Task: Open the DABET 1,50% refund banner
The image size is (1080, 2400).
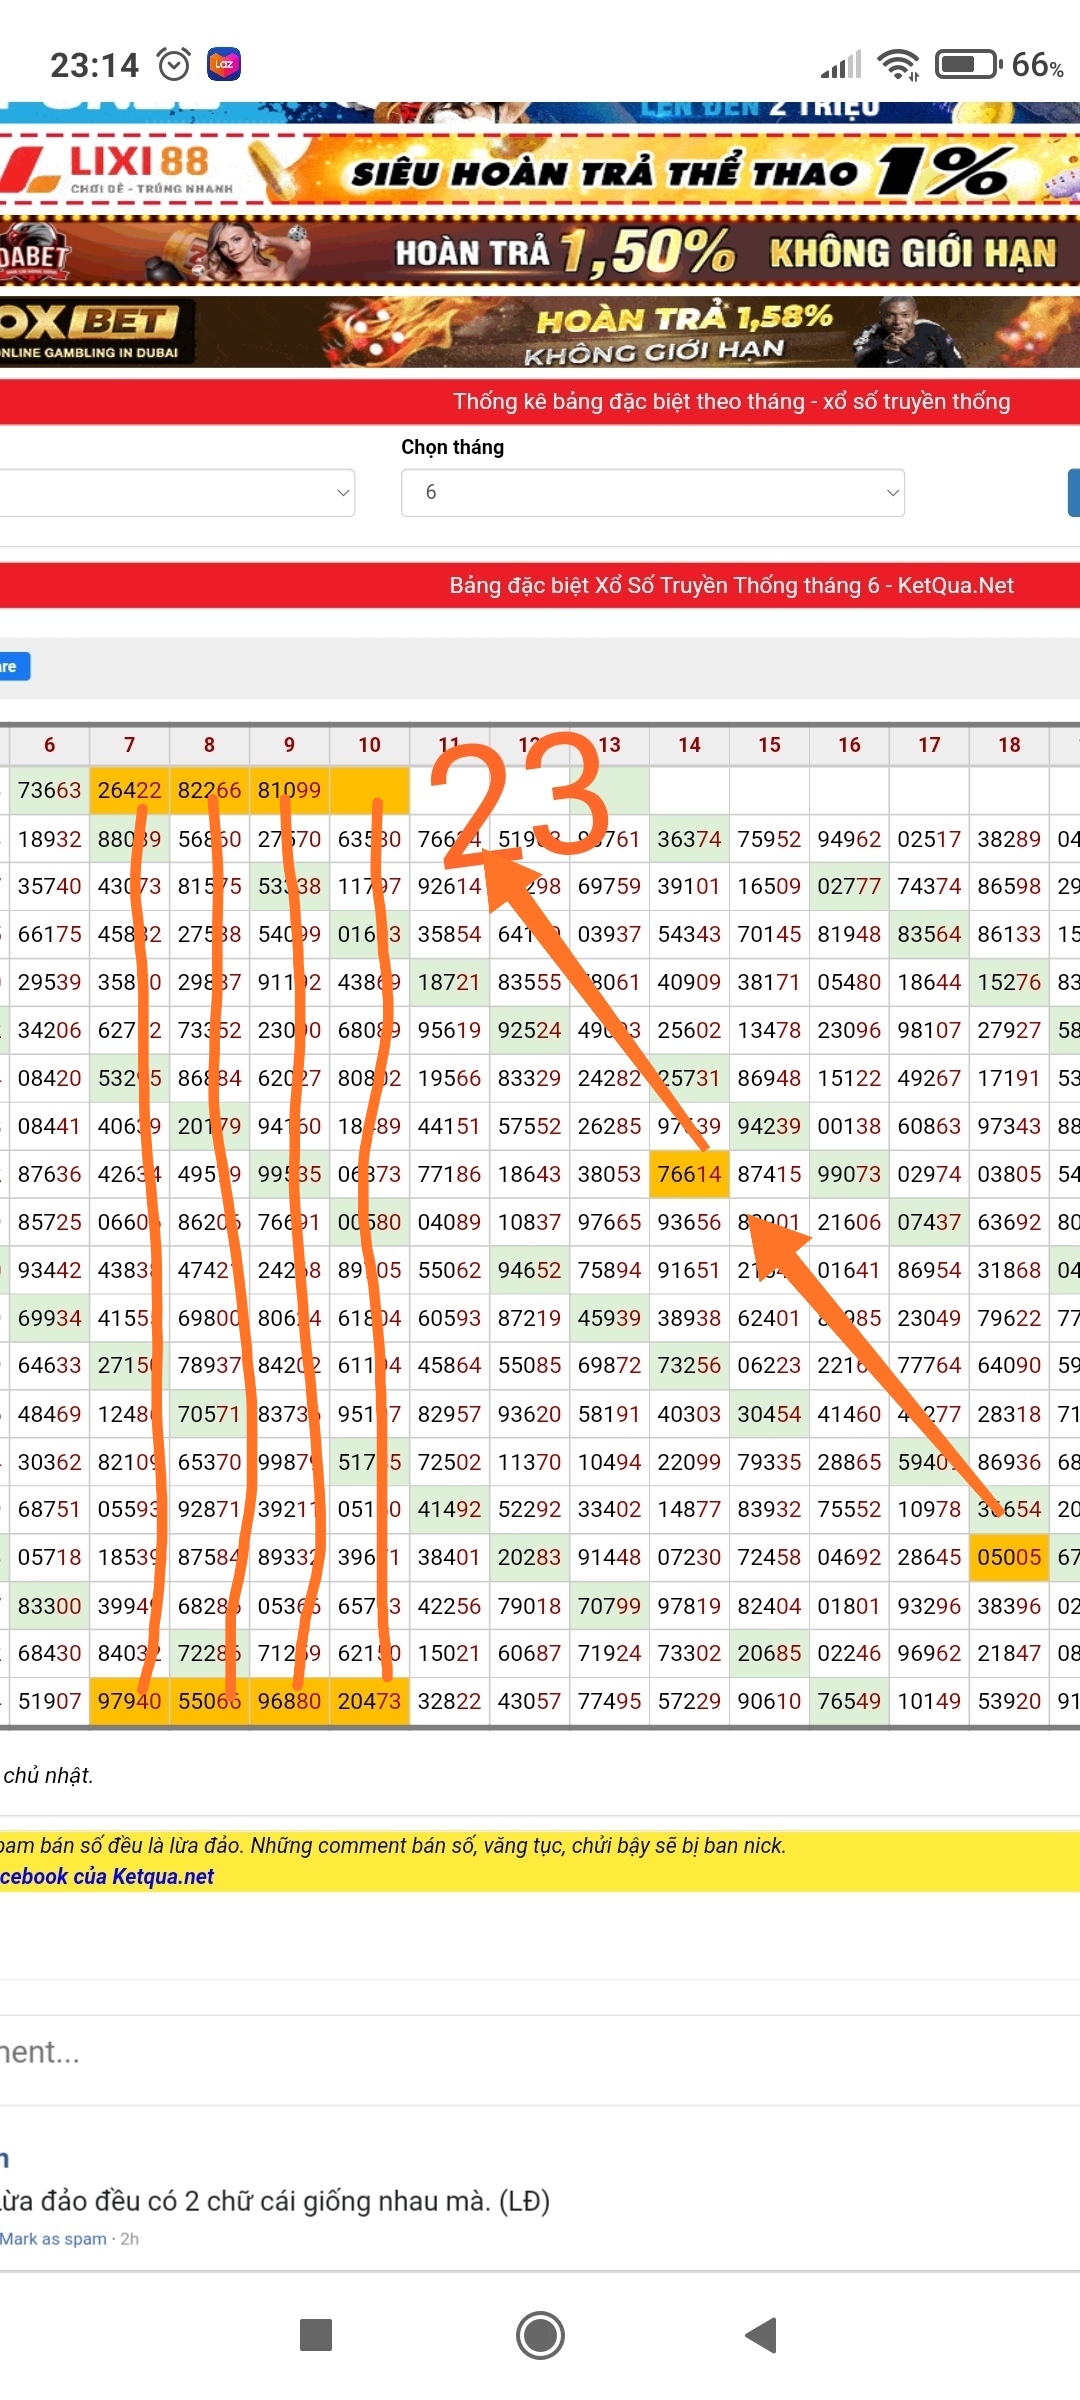Action: click(x=540, y=251)
